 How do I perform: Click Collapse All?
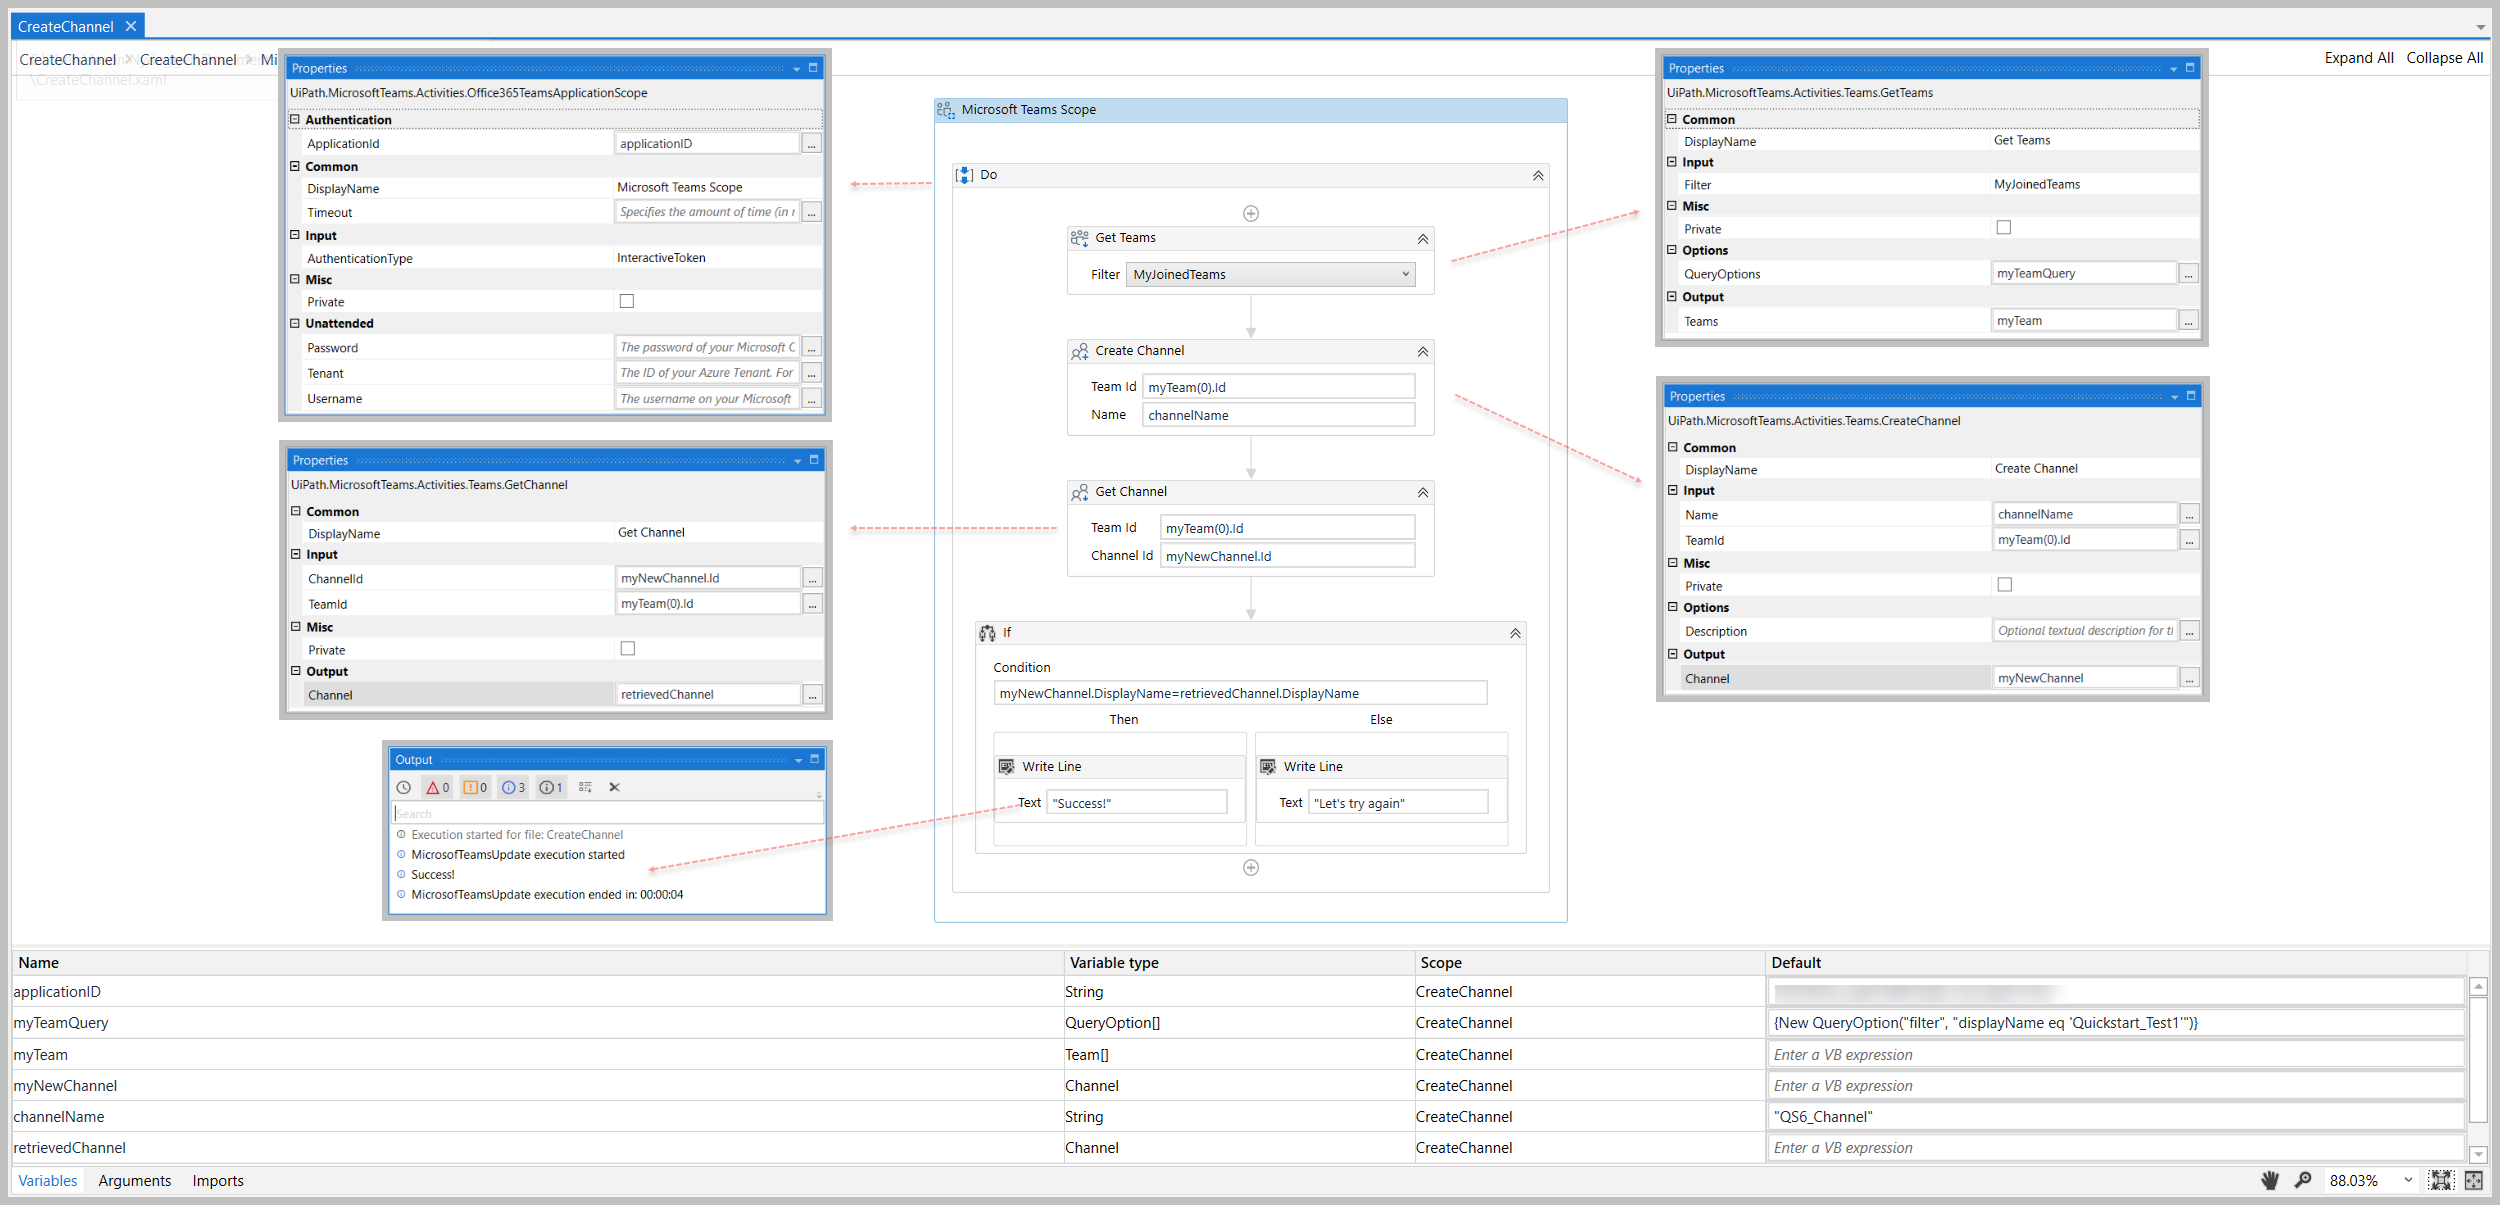coord(2445,58)
